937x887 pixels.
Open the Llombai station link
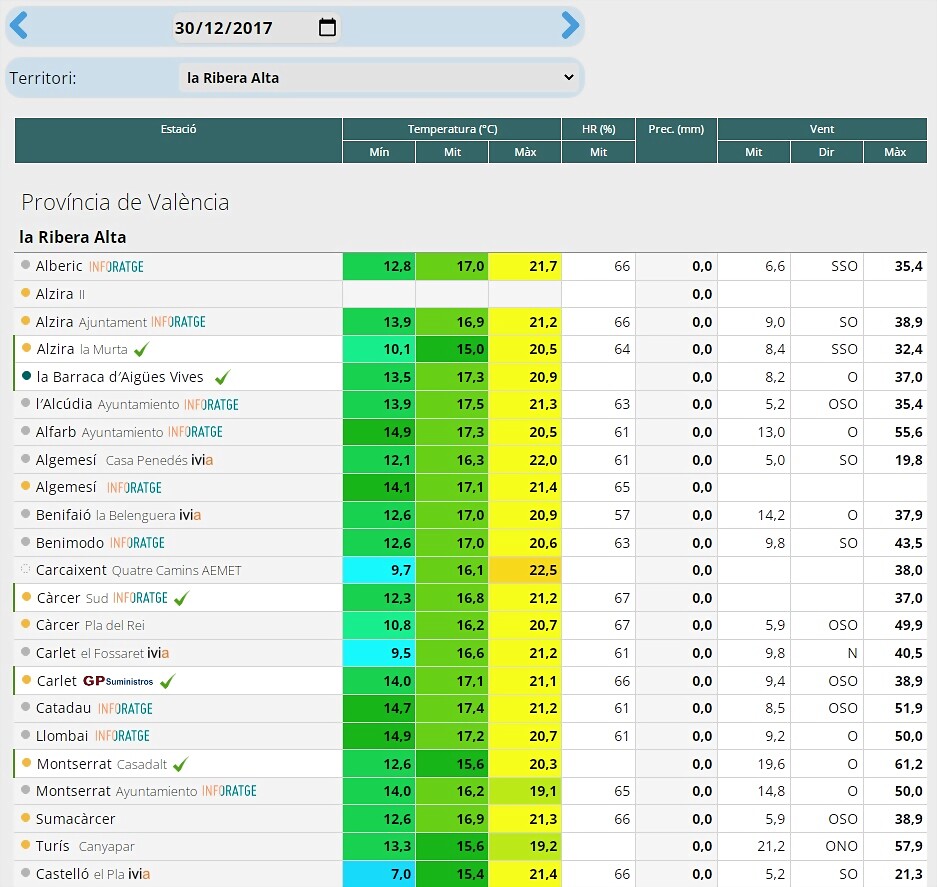[62, 736]
